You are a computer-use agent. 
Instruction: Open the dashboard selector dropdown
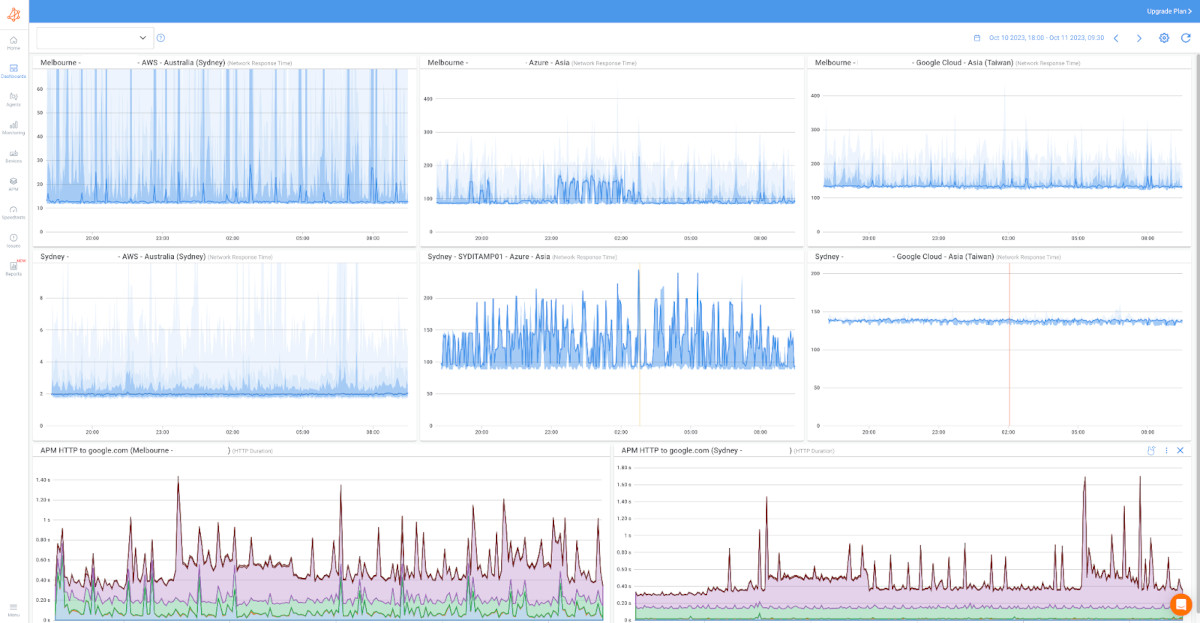click(x=95, y=37)
